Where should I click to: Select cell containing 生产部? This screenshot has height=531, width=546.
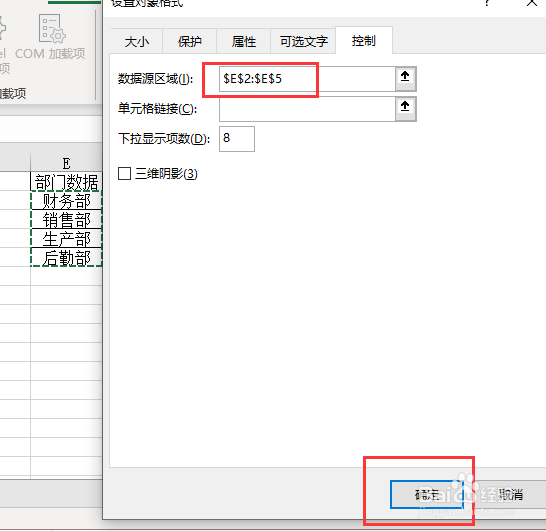(x=66, y=239)
